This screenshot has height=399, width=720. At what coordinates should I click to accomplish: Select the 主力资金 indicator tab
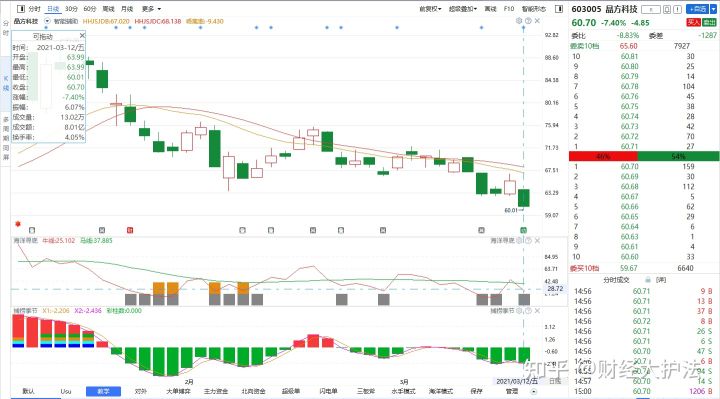coord(216,391)
